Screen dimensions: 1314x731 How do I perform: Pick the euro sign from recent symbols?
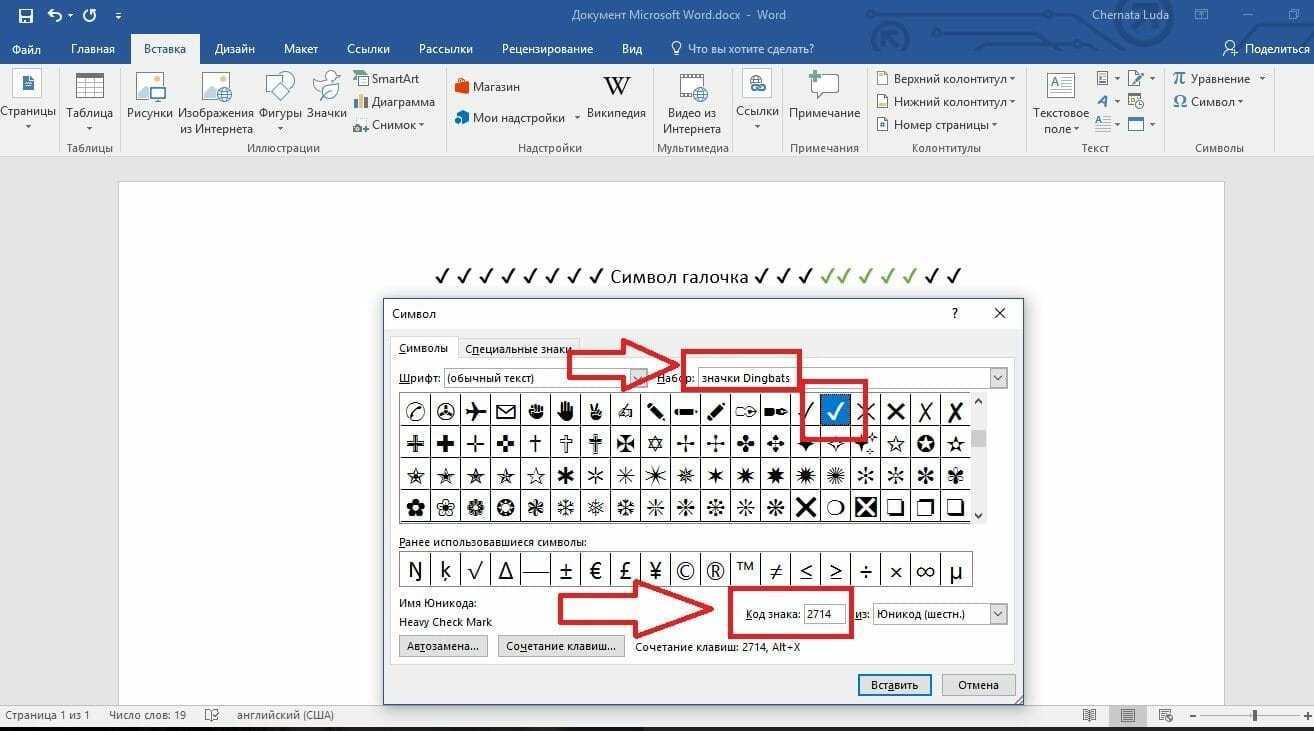pyautogui.click(x=596, y=570)
